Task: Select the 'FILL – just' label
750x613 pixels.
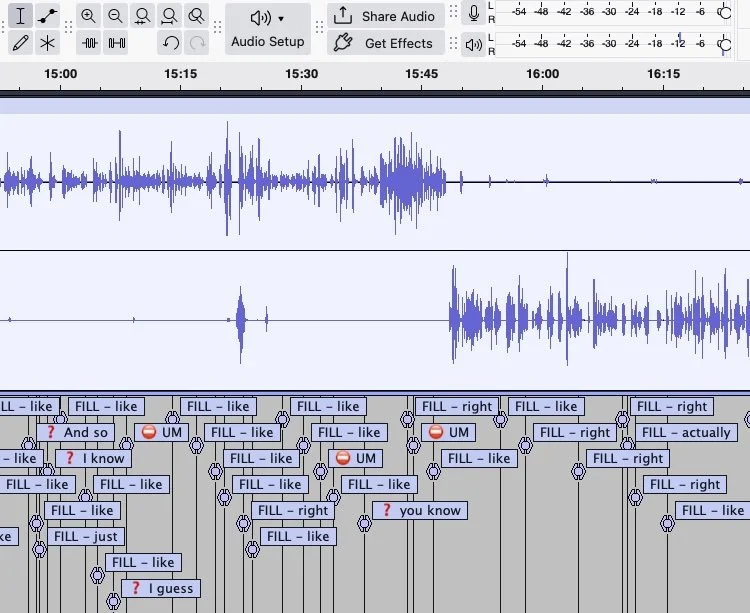Action: pyautogui.click(x=86, y=536)
